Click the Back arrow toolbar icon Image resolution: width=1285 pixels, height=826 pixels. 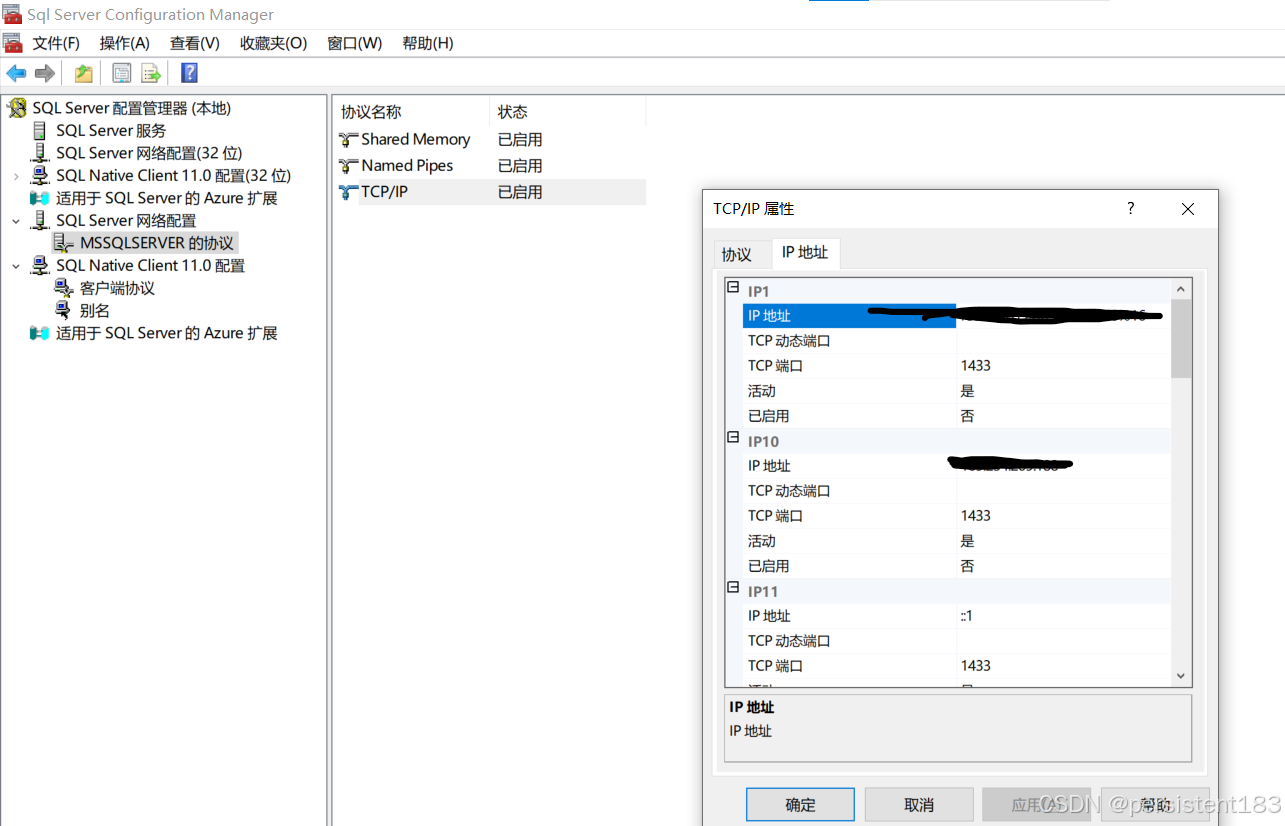(16, 73)
